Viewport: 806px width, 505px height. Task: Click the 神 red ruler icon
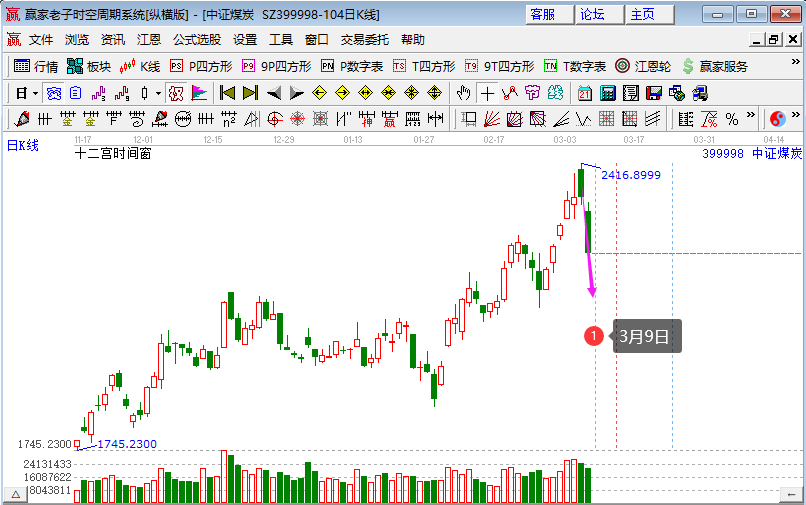367,119
